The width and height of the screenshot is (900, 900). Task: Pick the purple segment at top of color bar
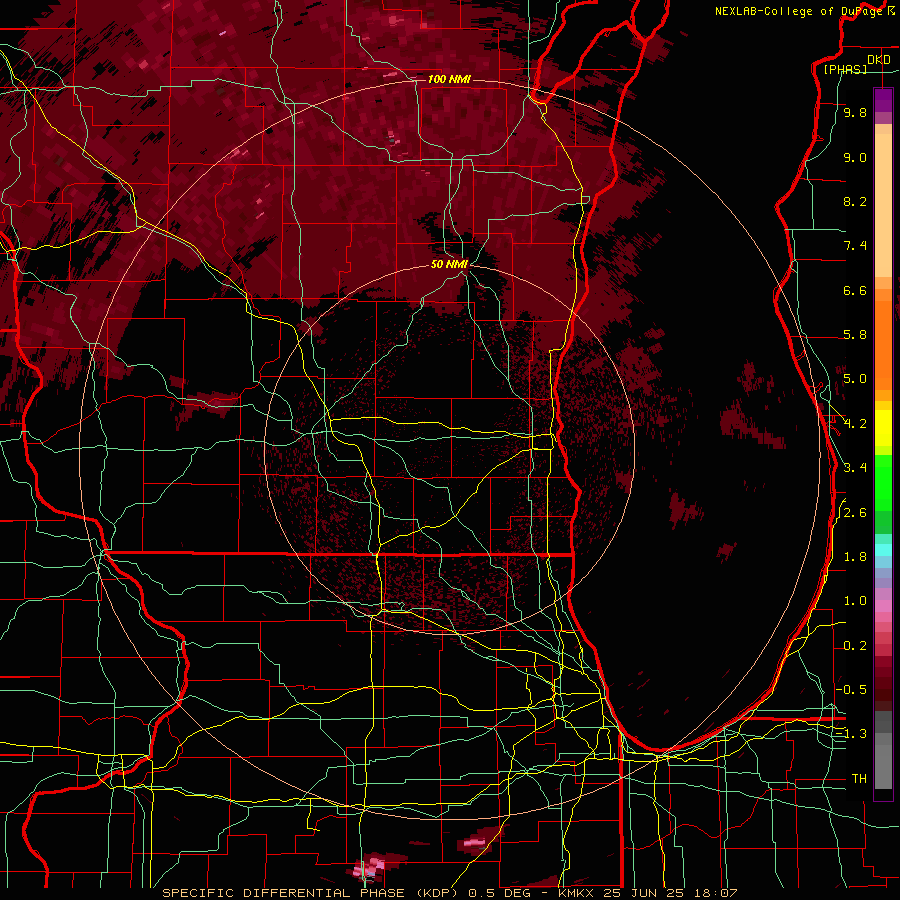click(x=883, y=100)
